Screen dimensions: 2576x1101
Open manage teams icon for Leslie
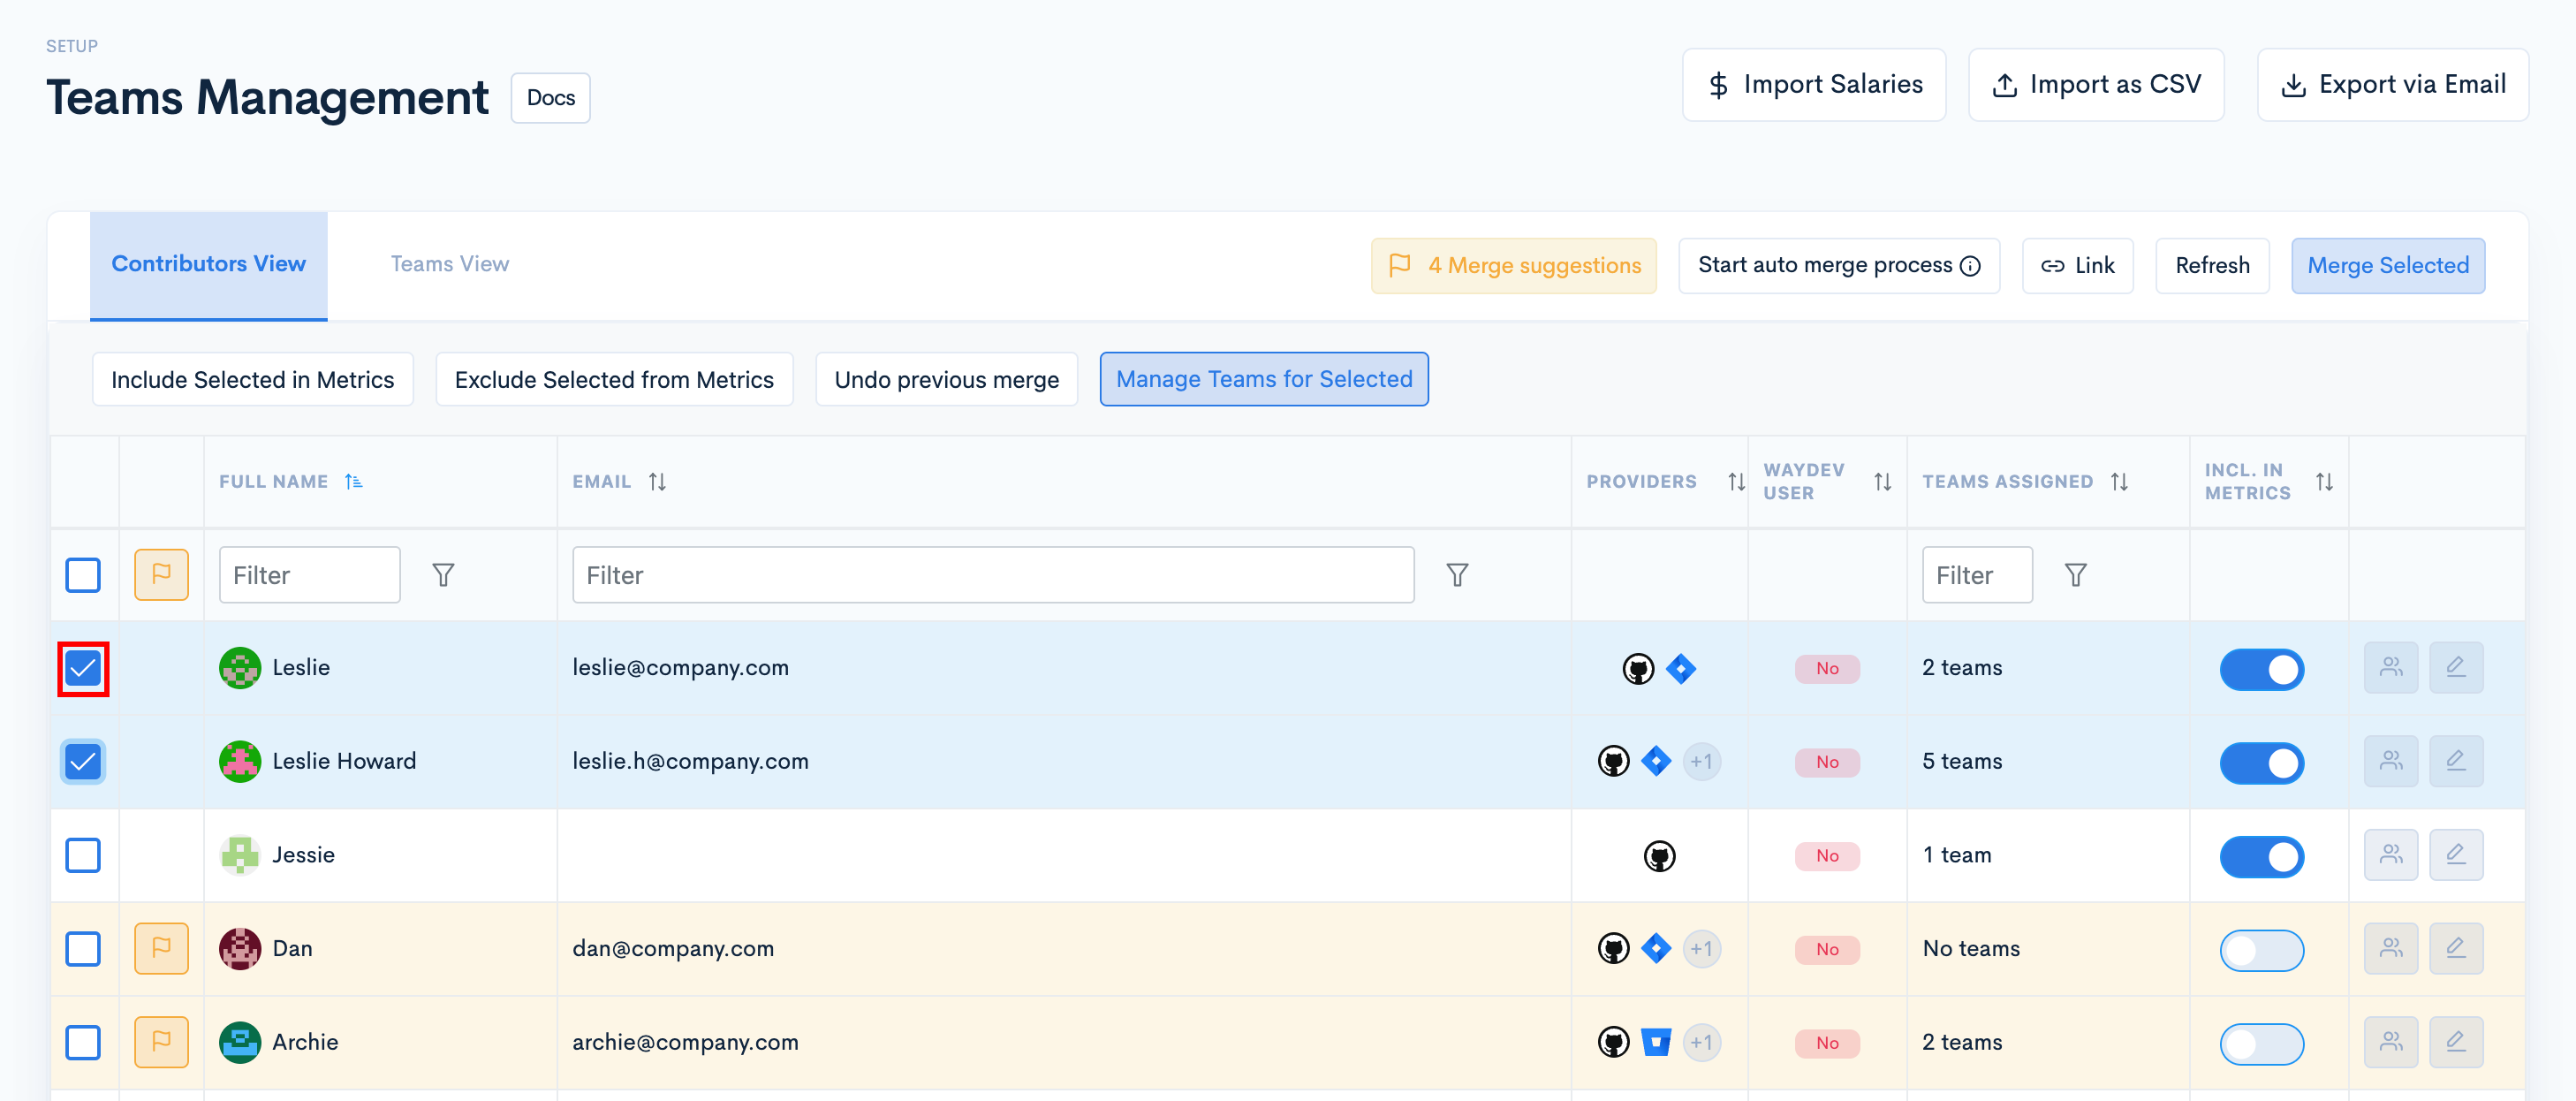(2390, 668)
